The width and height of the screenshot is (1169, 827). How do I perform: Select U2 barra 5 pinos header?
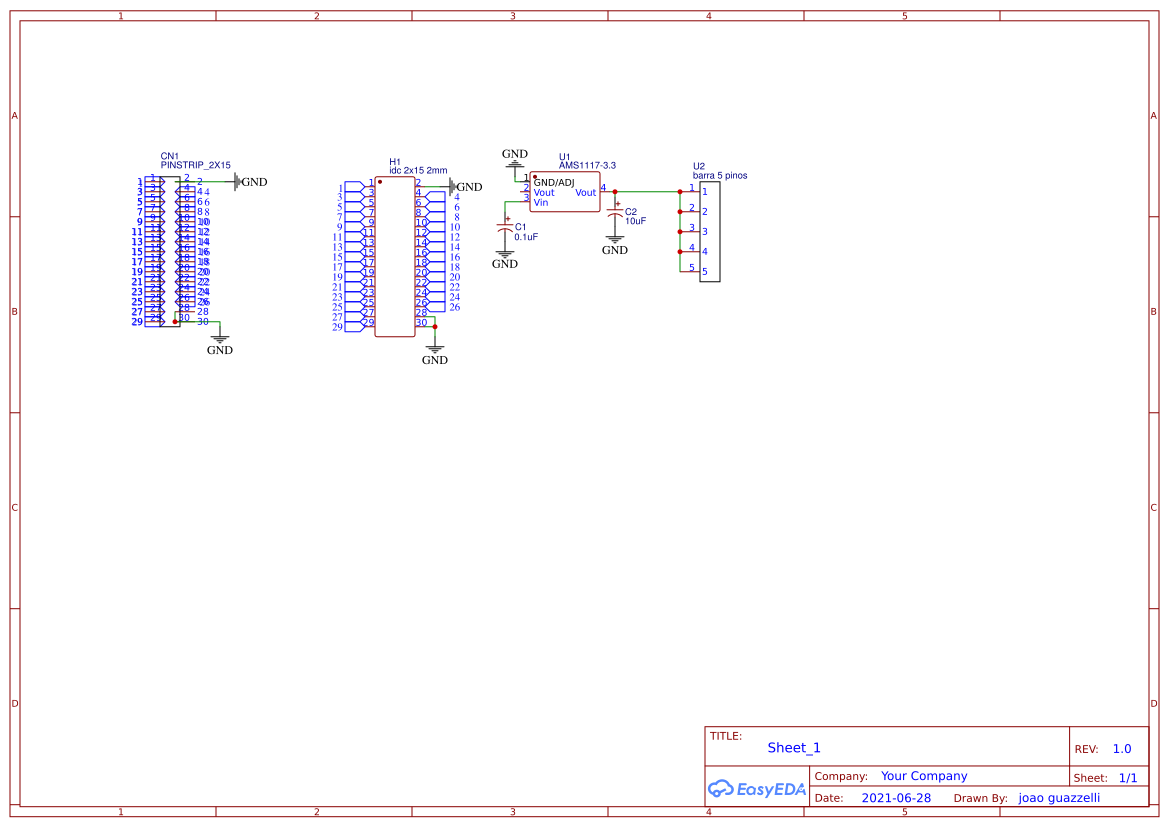coord(710,231)
